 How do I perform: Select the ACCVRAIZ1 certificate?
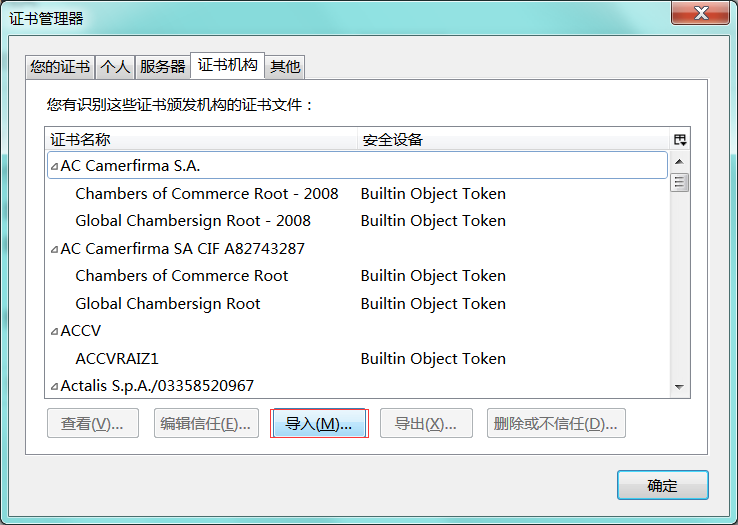[x=117, y=359]
